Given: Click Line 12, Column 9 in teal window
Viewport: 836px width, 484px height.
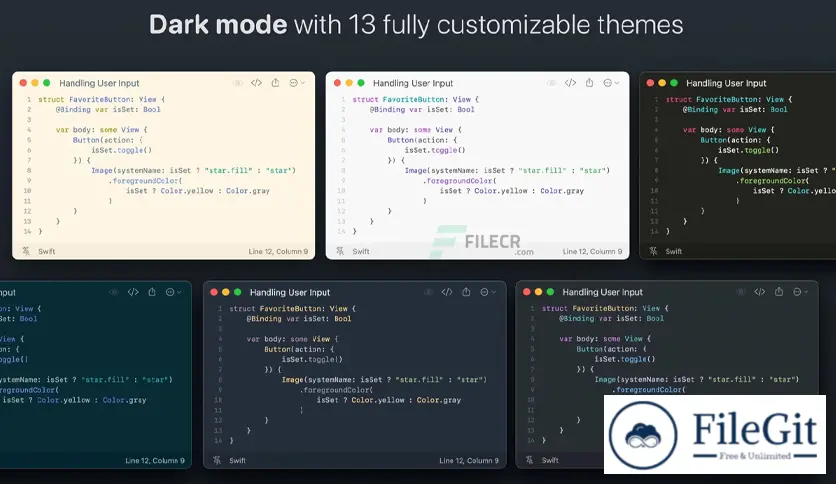Looking at the screenshot, I should pyautogui.click(x=155, y=461).
